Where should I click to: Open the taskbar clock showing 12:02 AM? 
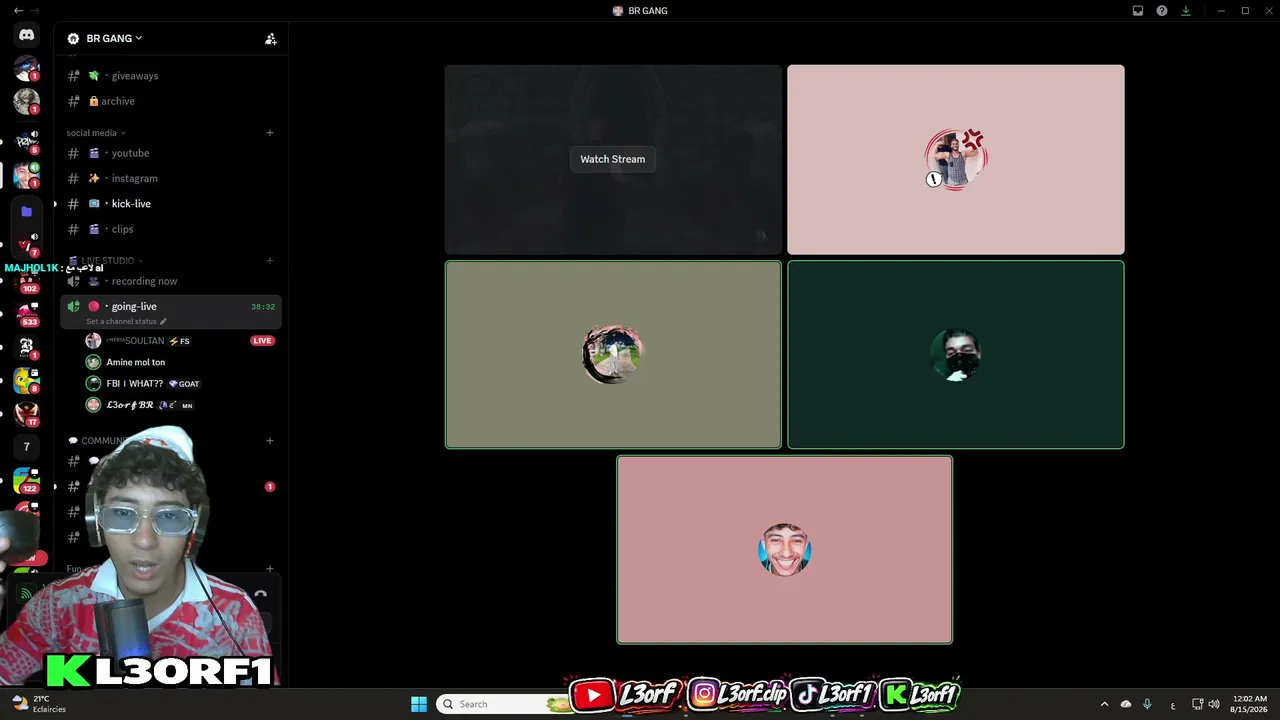[1250, 704]
